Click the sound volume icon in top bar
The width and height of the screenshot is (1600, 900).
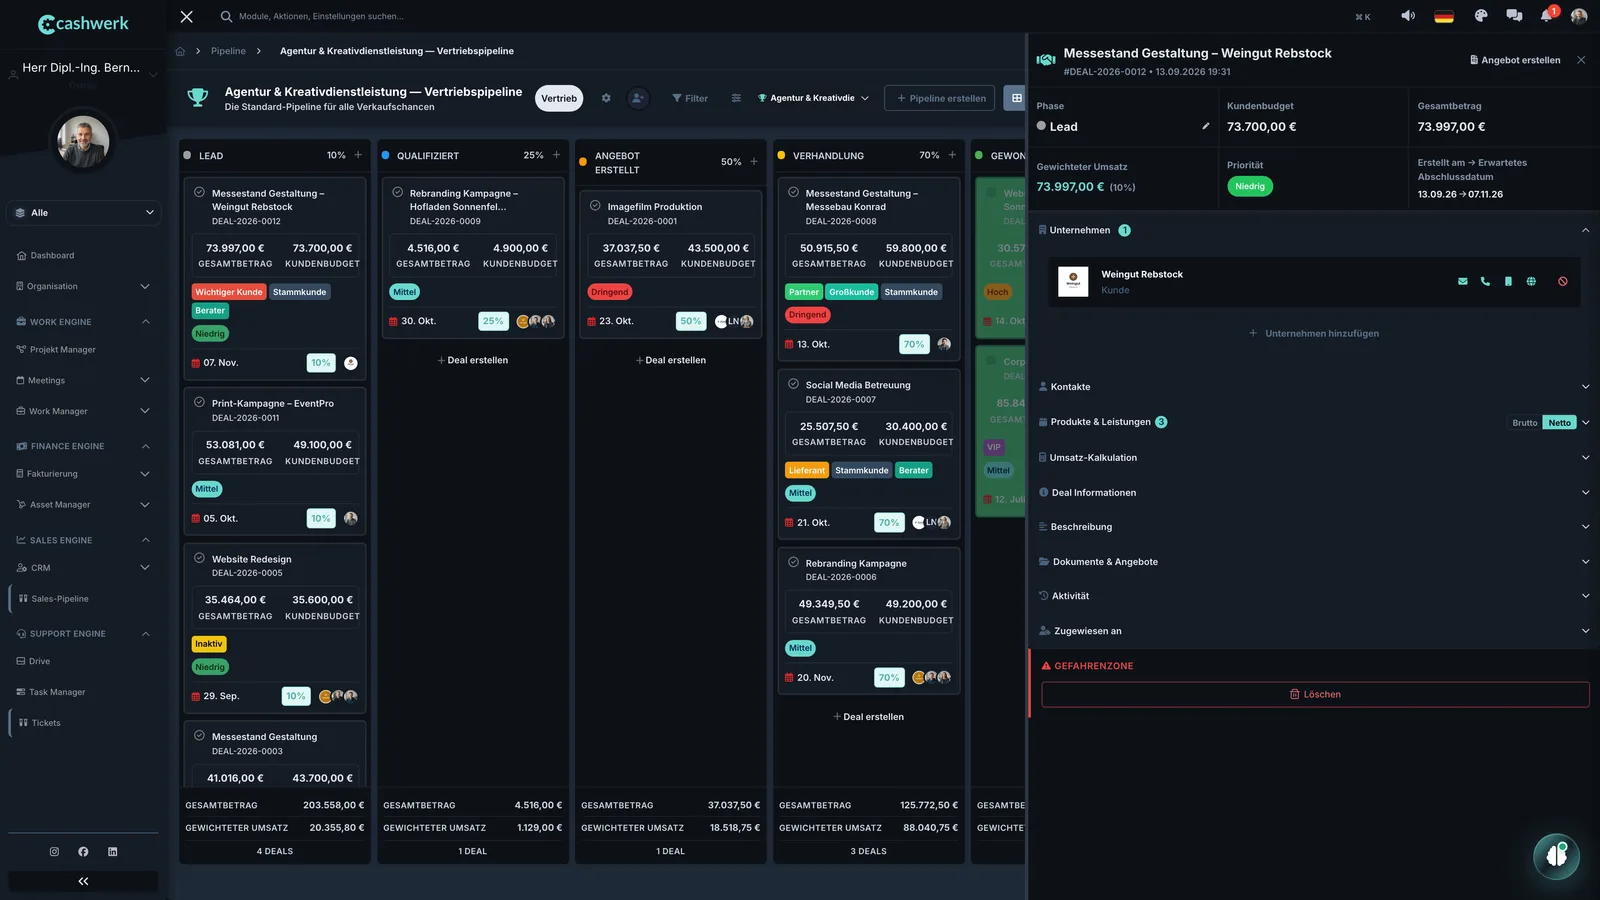pos(1408,16)
